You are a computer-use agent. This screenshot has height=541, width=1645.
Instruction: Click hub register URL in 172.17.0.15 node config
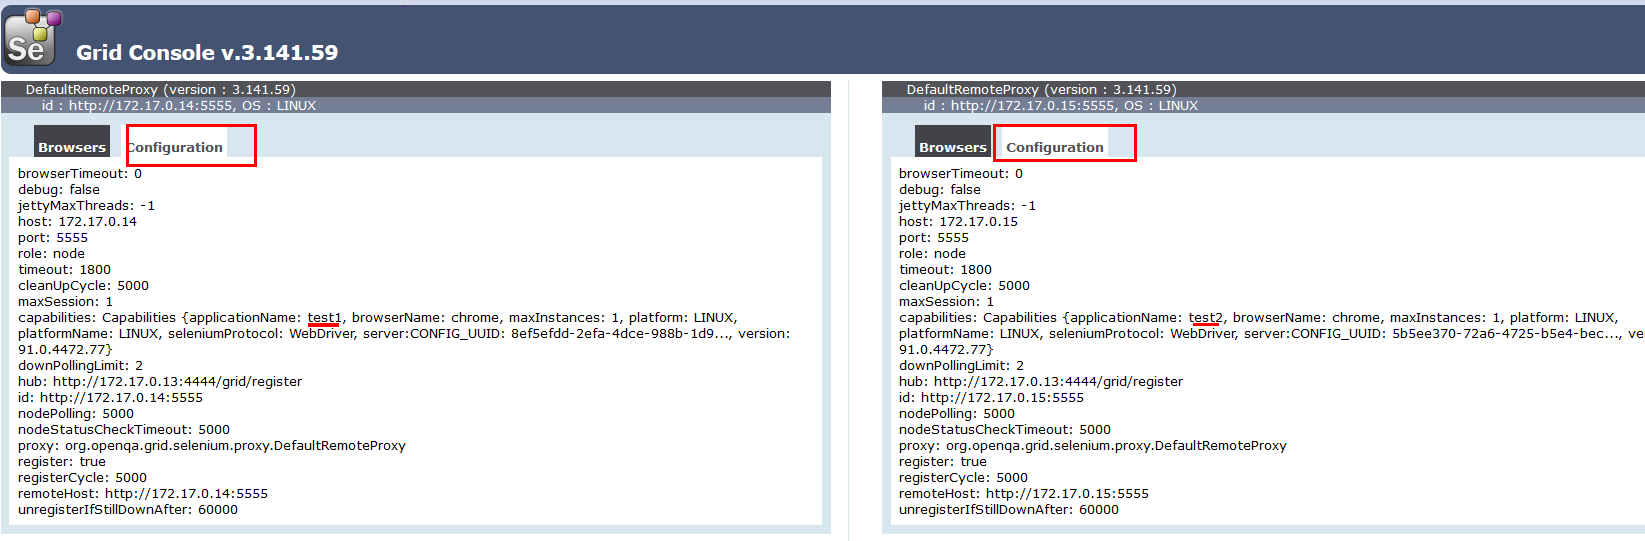click(x=1058, y=382)
